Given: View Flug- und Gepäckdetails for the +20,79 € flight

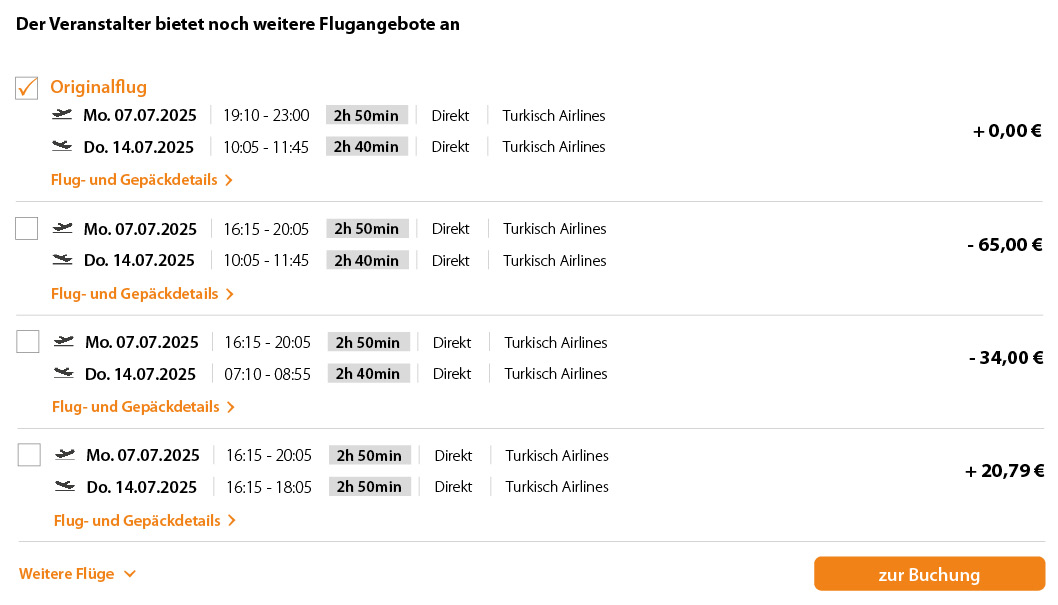Looking at the screenshot, I should [x=143, y=521].
